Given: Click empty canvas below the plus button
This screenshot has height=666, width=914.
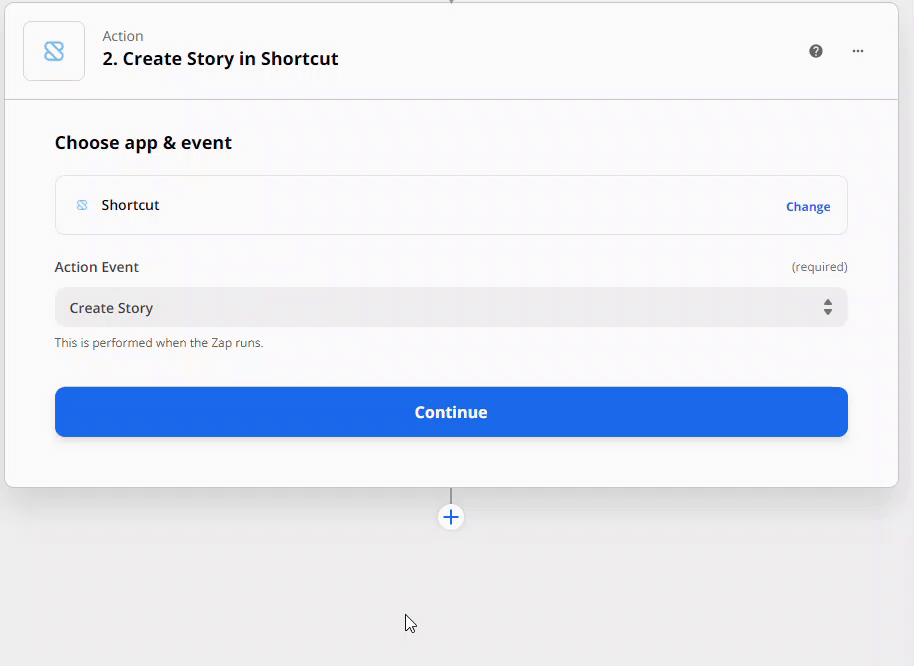Looking at the screenshot, I should [x=451, y=594].
